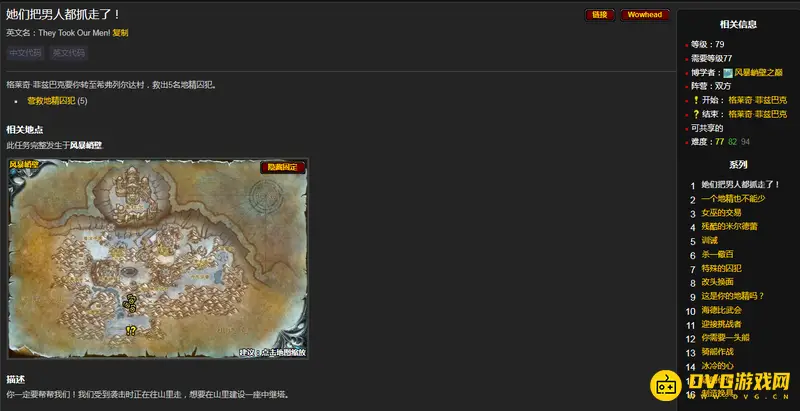Open the 风暴峭壁之巅 achievement icon
800x411 pixels.
[x=728, y=73]
